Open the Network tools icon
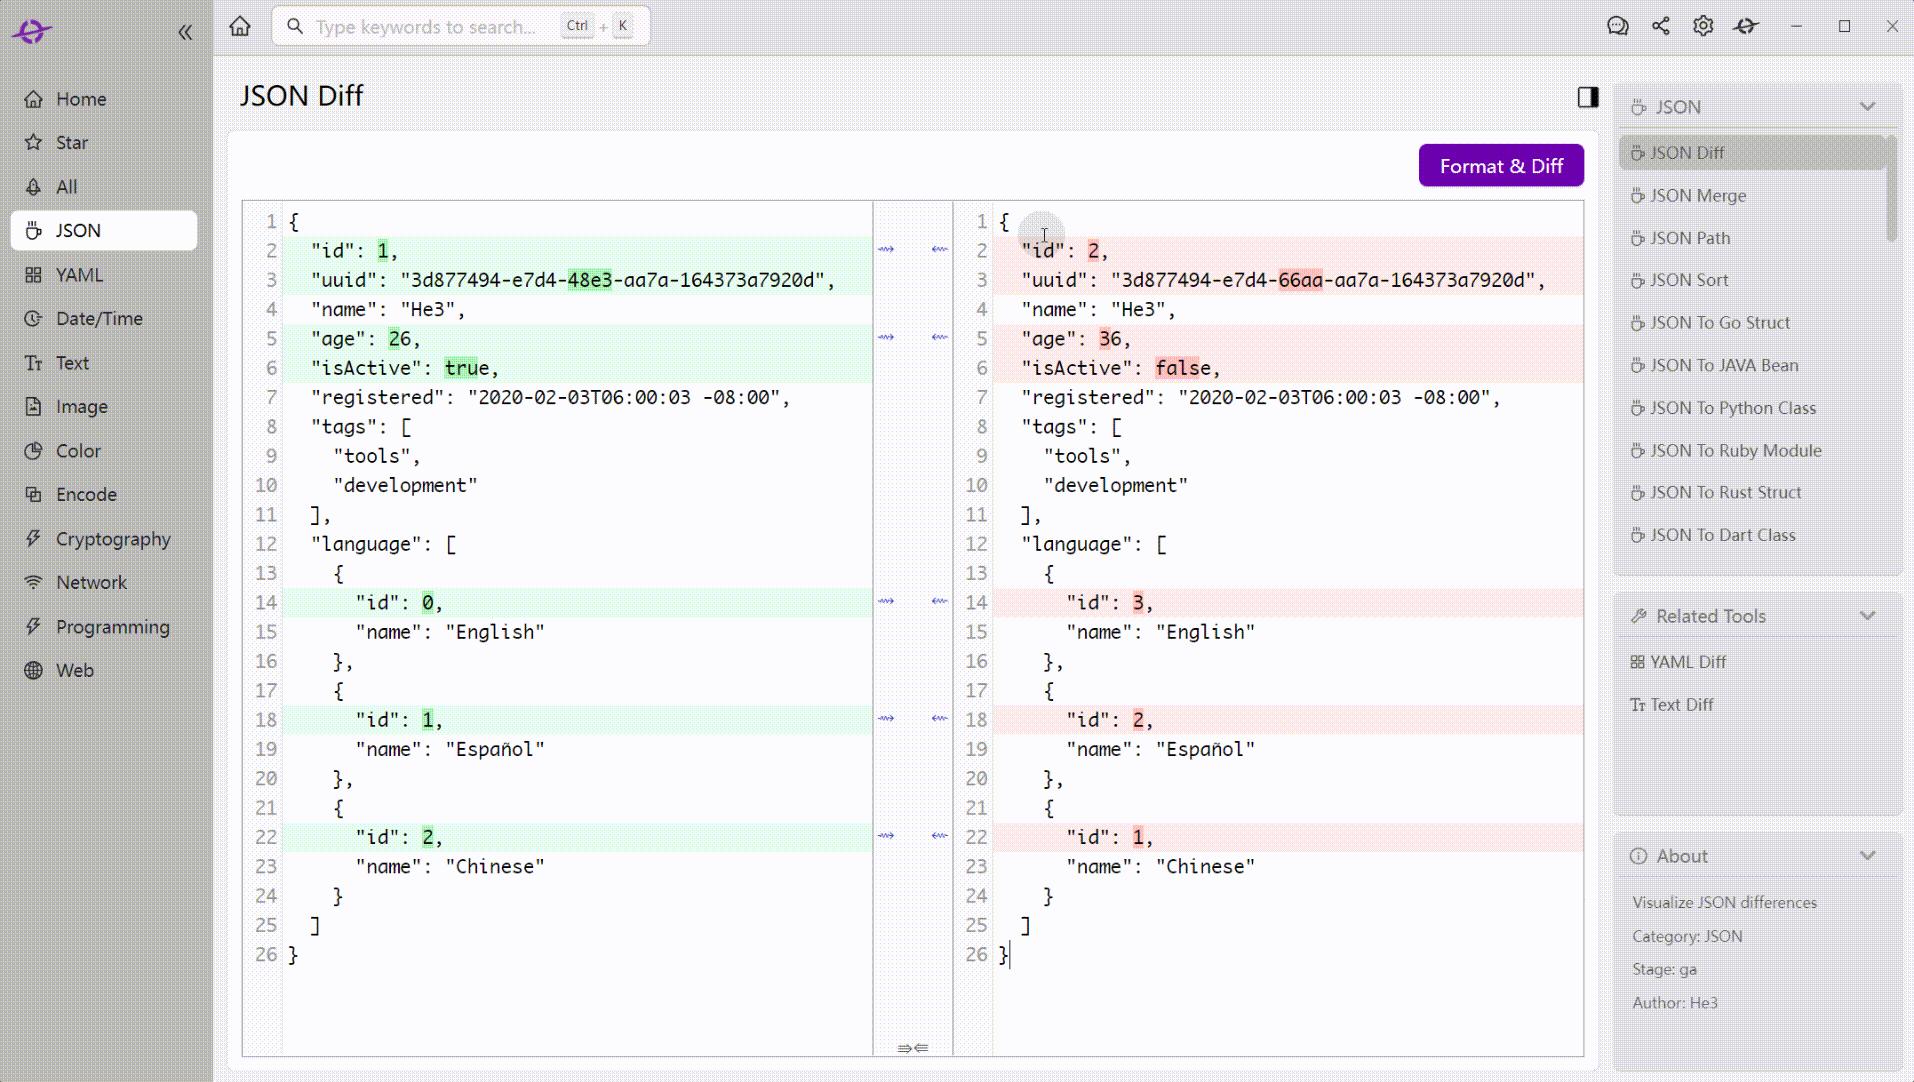Image resolution: width=1914 pixels, height=1082 pixels. tap(34, 581)
